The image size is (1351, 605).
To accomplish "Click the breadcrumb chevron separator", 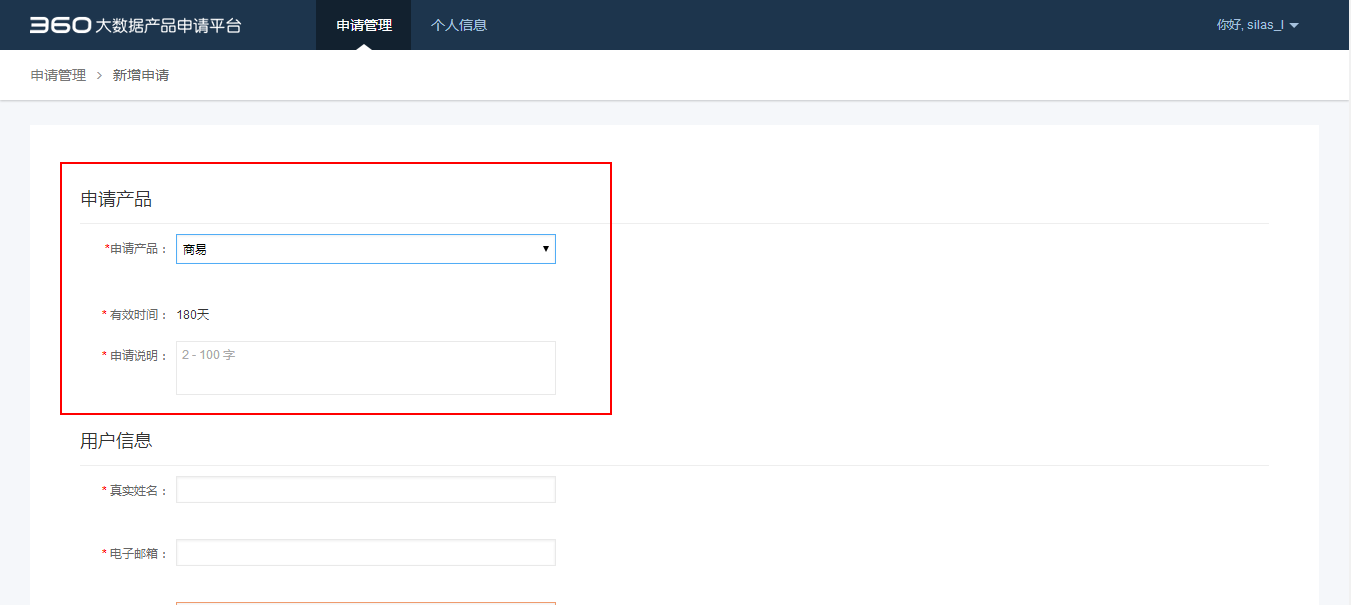I will [x=100, y=75].
